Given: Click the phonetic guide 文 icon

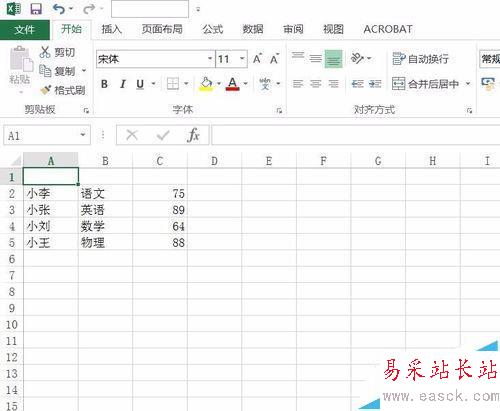Looking at the screenshot, I should click(265, 84).
